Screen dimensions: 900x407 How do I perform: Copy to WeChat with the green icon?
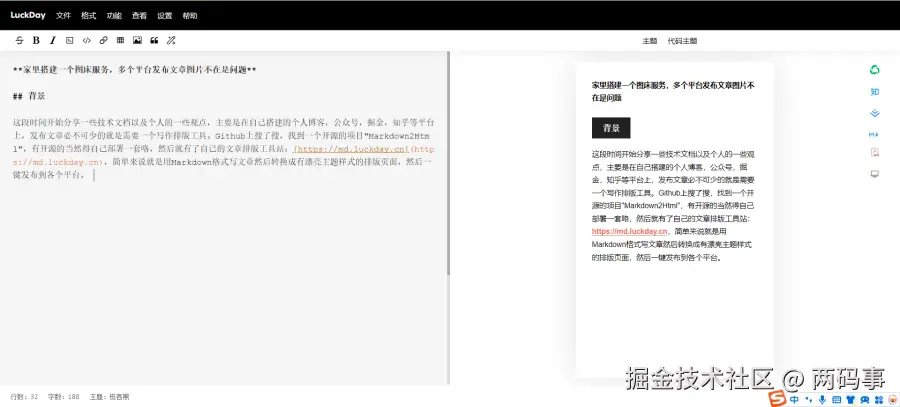point(875,70)
